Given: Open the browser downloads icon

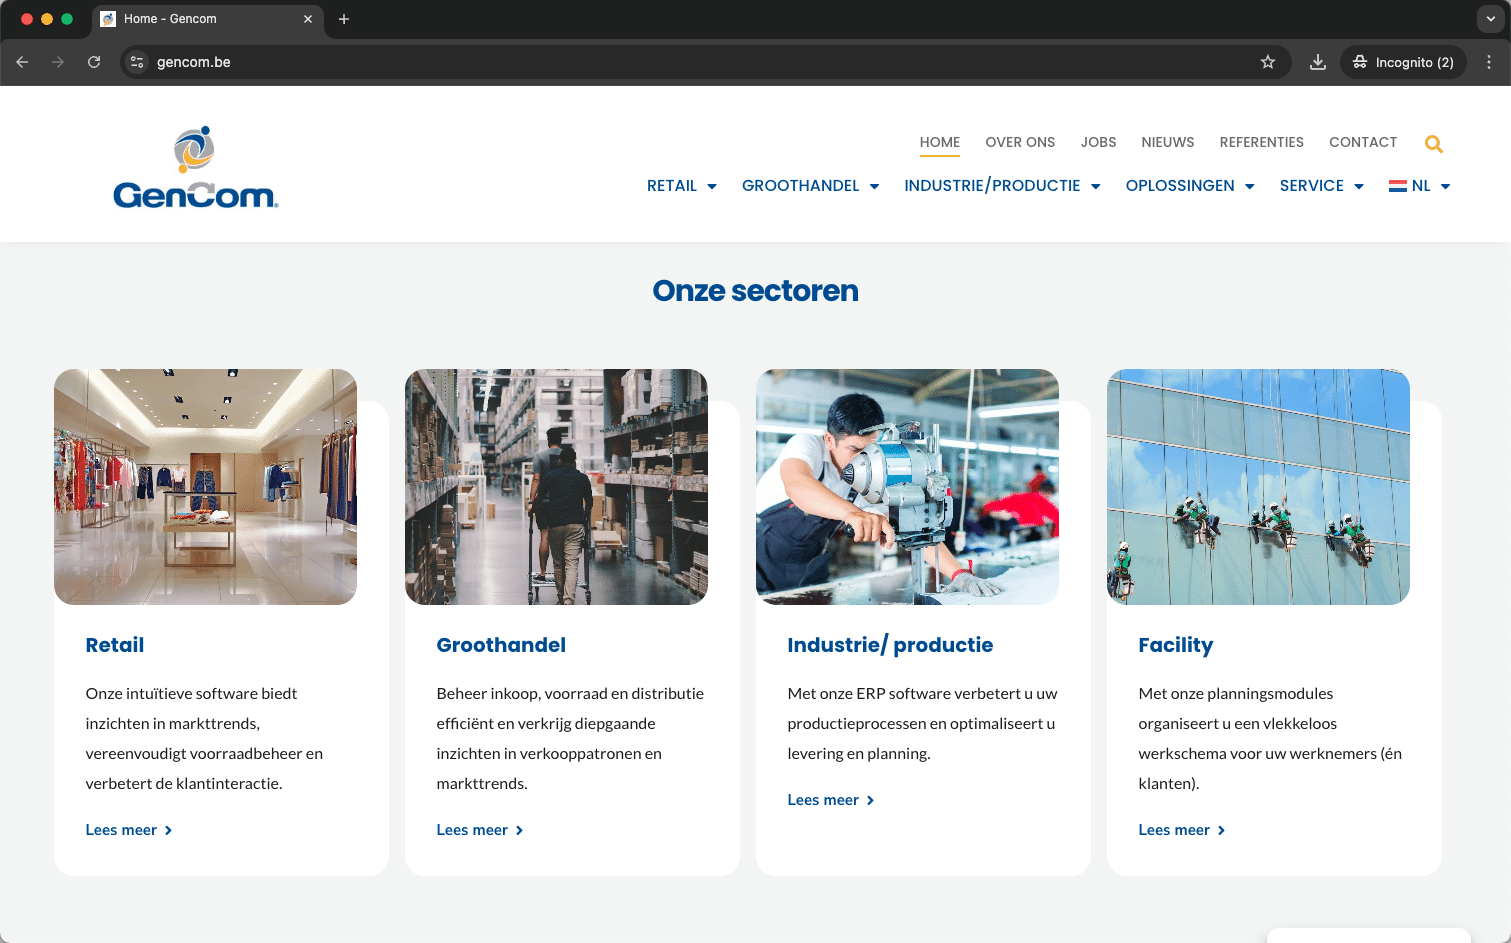Looking at the screenshot, I should click(1317, 61).
